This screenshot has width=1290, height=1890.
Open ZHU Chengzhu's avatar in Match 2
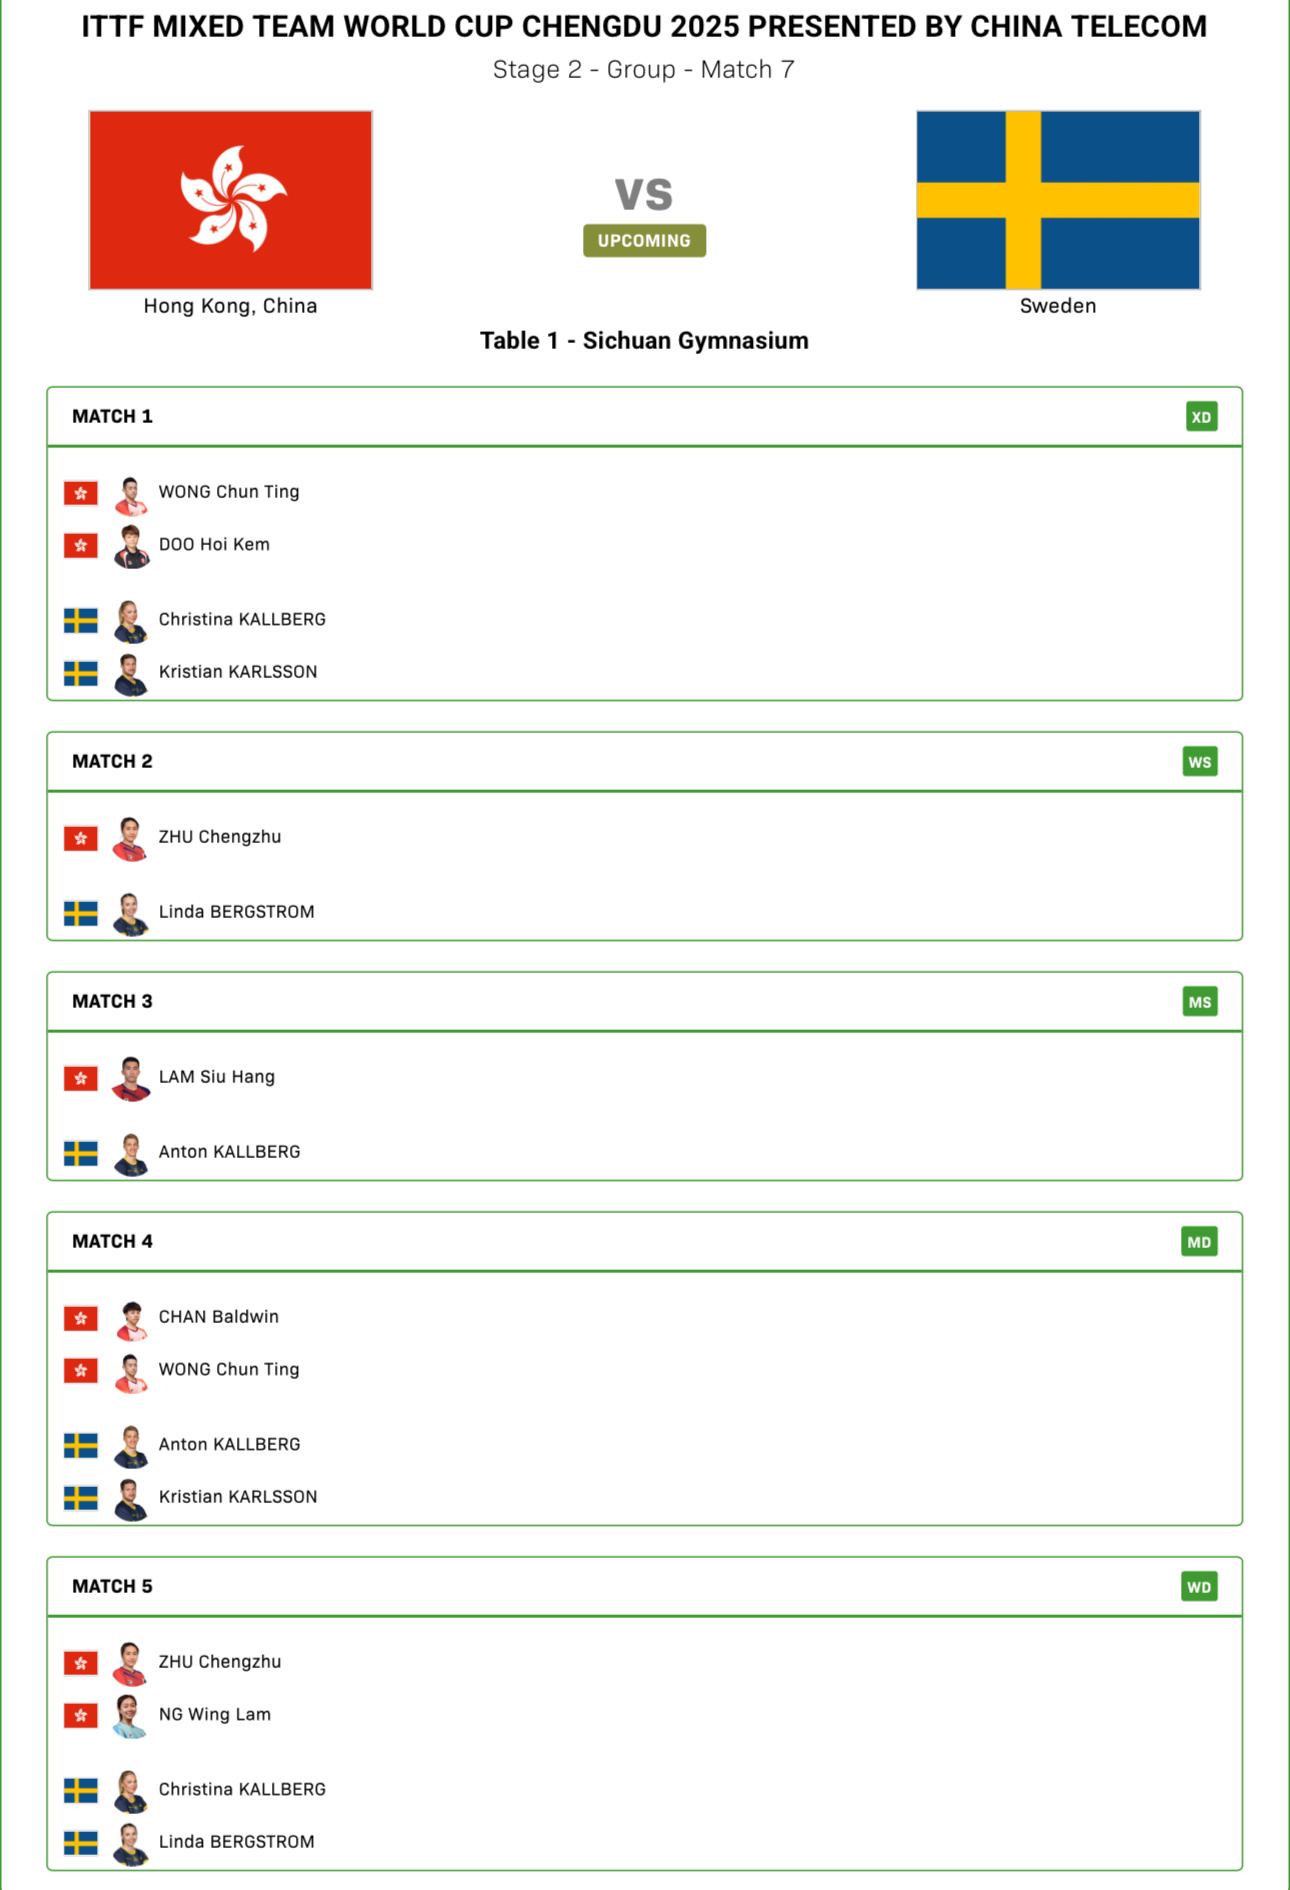(x=131, y=838)
